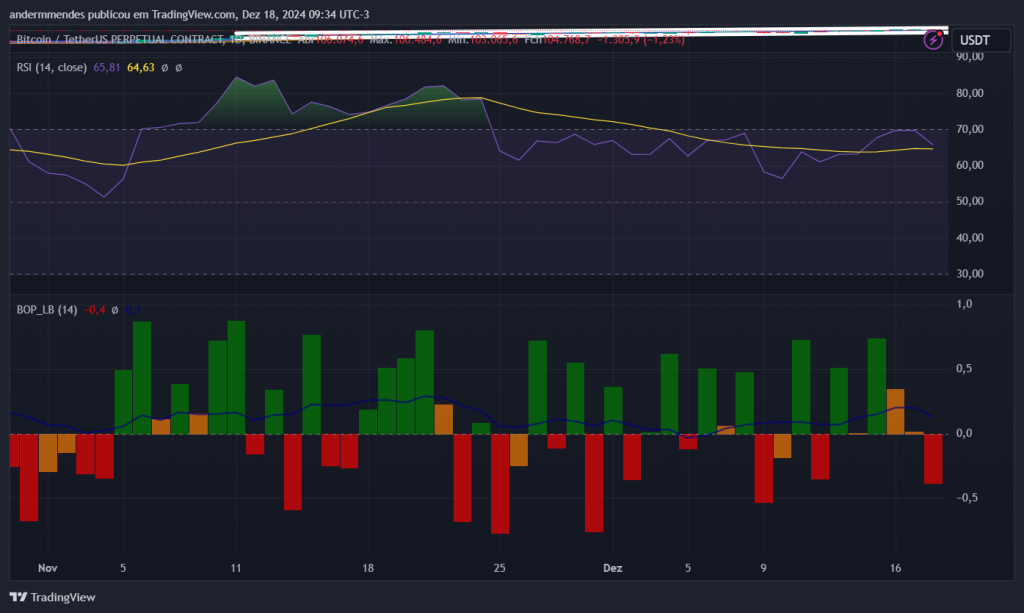
Task: Click the BOP_LB (14) indicator label
Action: (47, 309)
